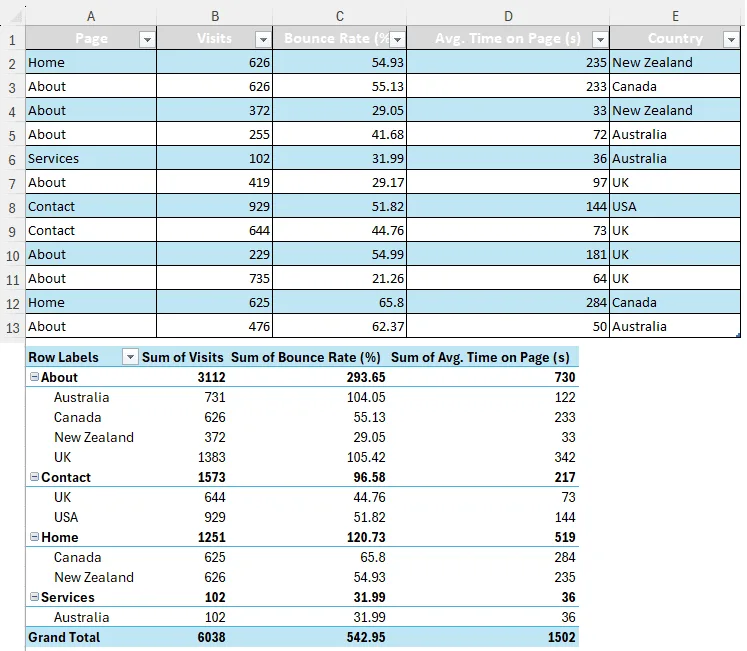747x651 pixels.
Task: Select row 13 header
Action: pyautogui.click(x=12, y=327)
